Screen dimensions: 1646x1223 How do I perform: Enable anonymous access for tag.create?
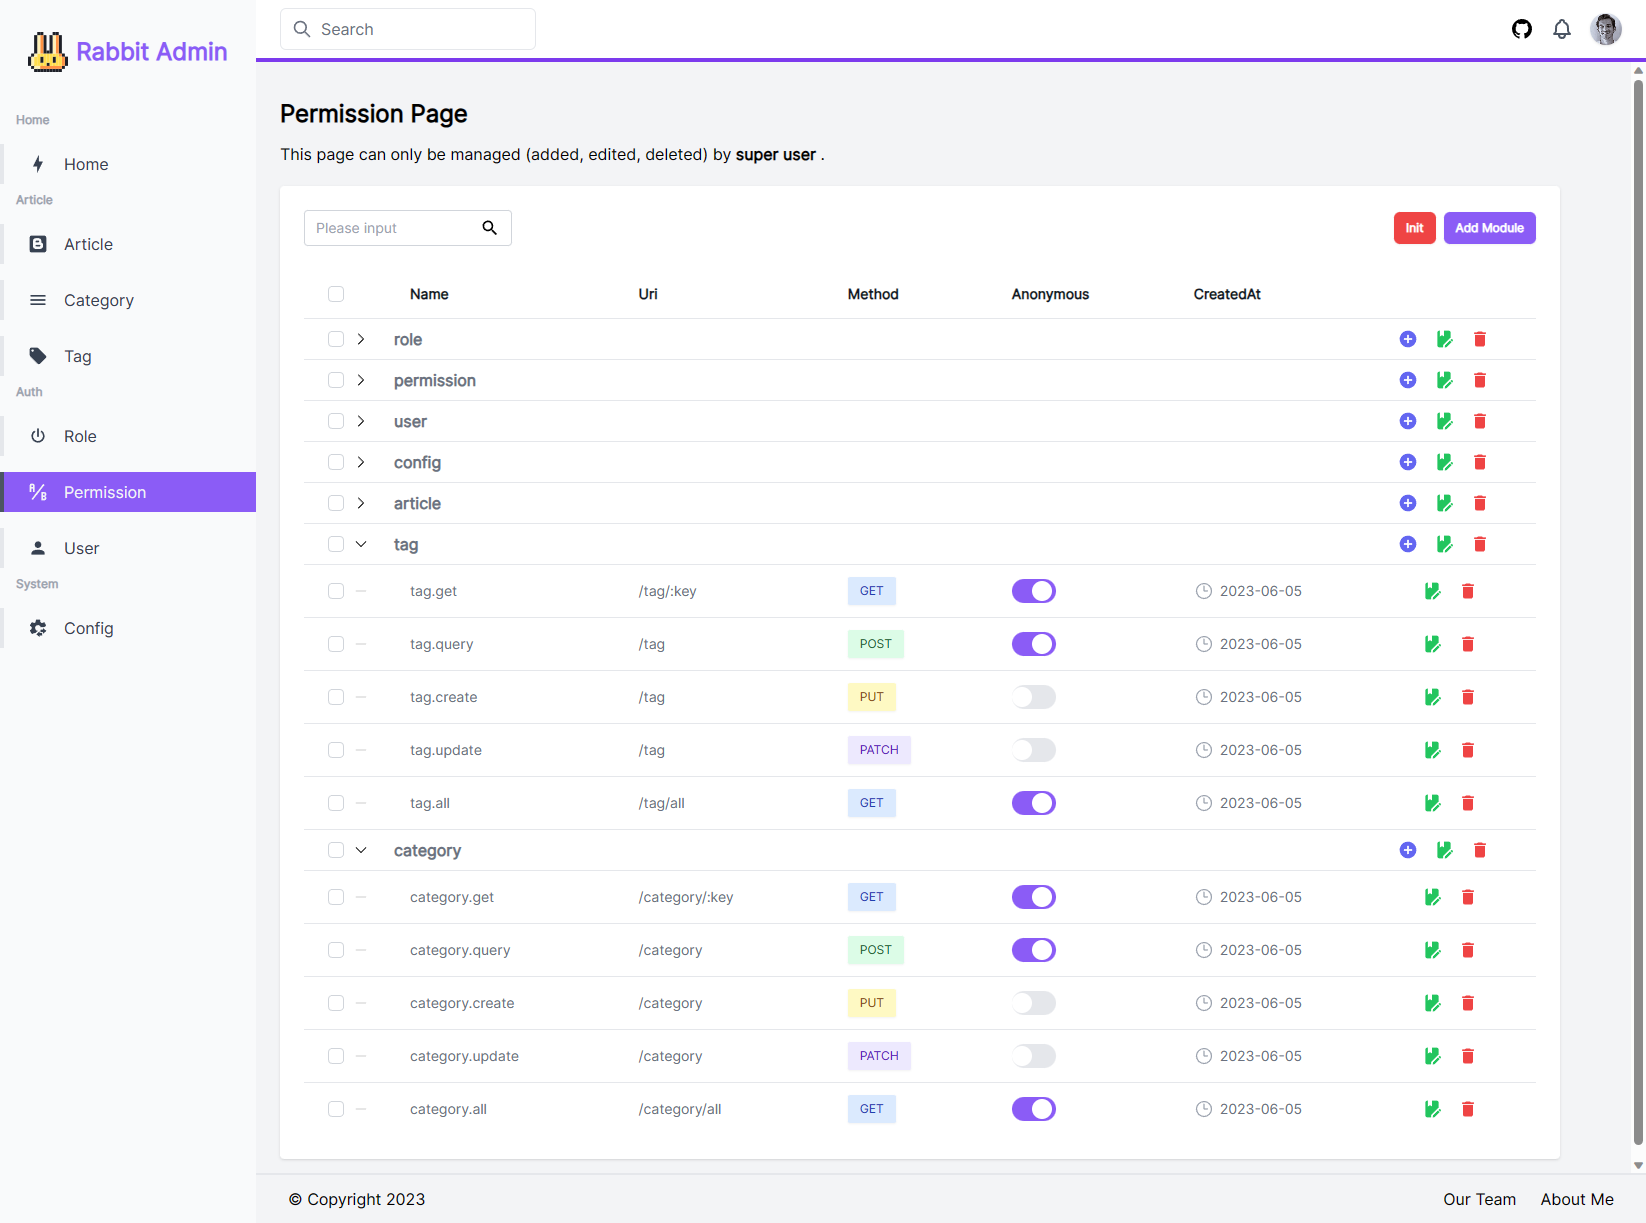[x=1034, y=697]
